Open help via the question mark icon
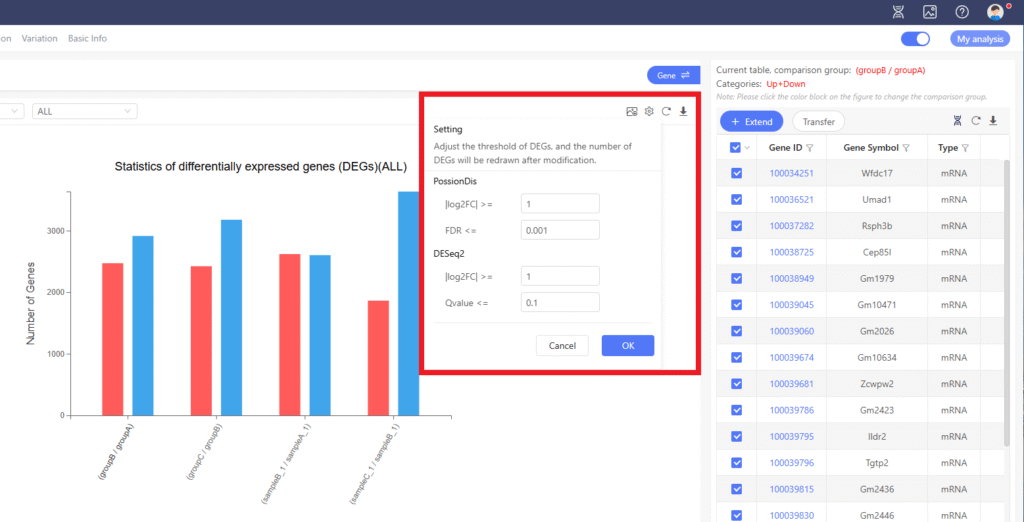 click(962, 12)
